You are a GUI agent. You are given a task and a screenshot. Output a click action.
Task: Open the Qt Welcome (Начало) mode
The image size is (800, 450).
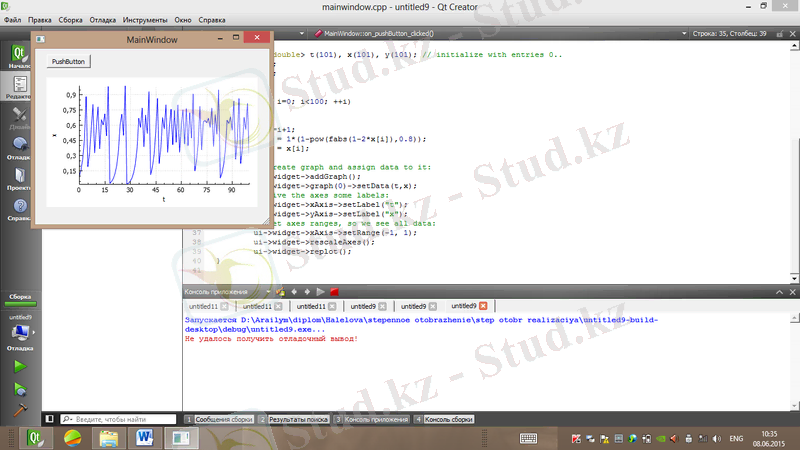pos(17,55)
